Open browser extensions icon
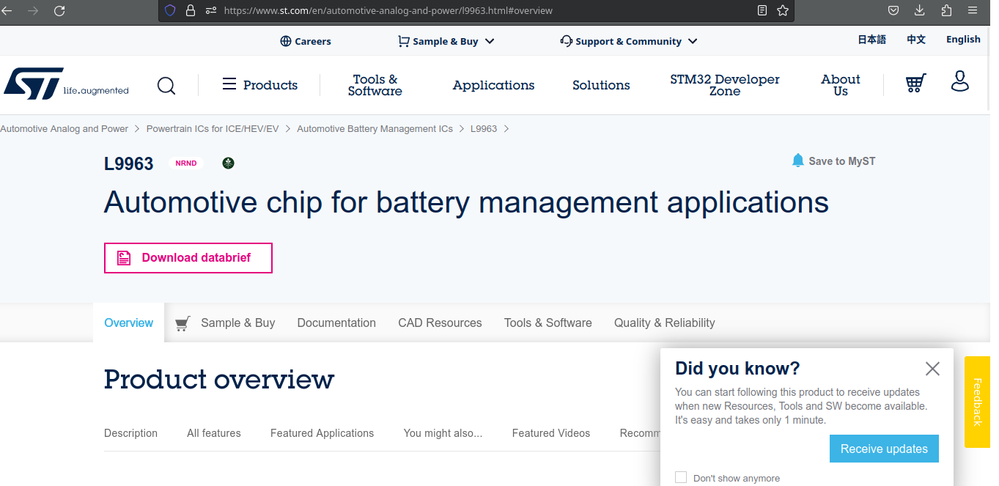The width and height of the screenshot is (999, 486). pyautogui.click(x=946, y=10)
